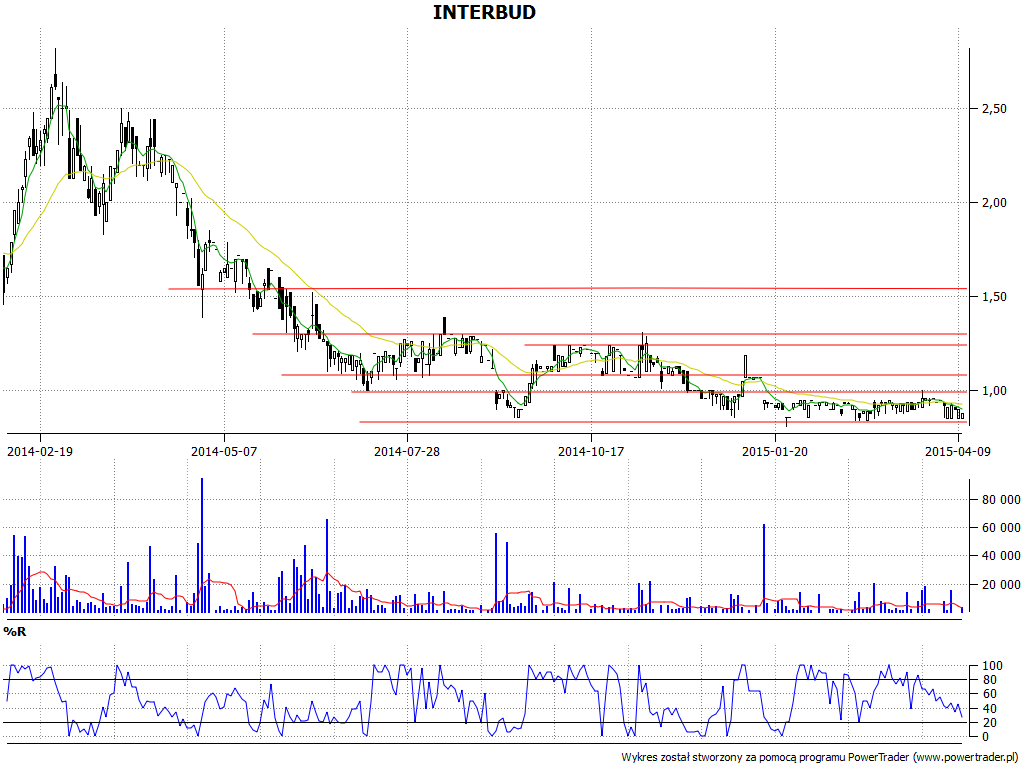Click the INTERBUD chart title

point(484,12)
